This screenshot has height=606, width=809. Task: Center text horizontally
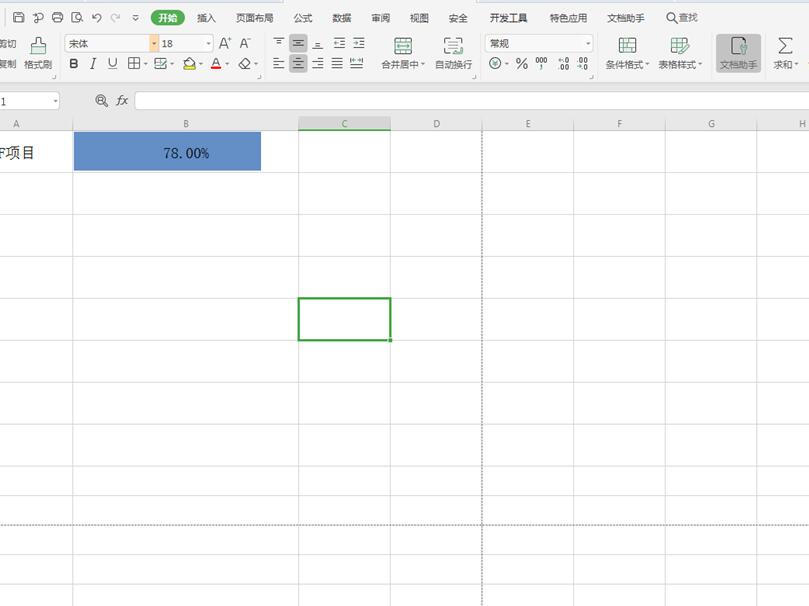click(298, 63)
